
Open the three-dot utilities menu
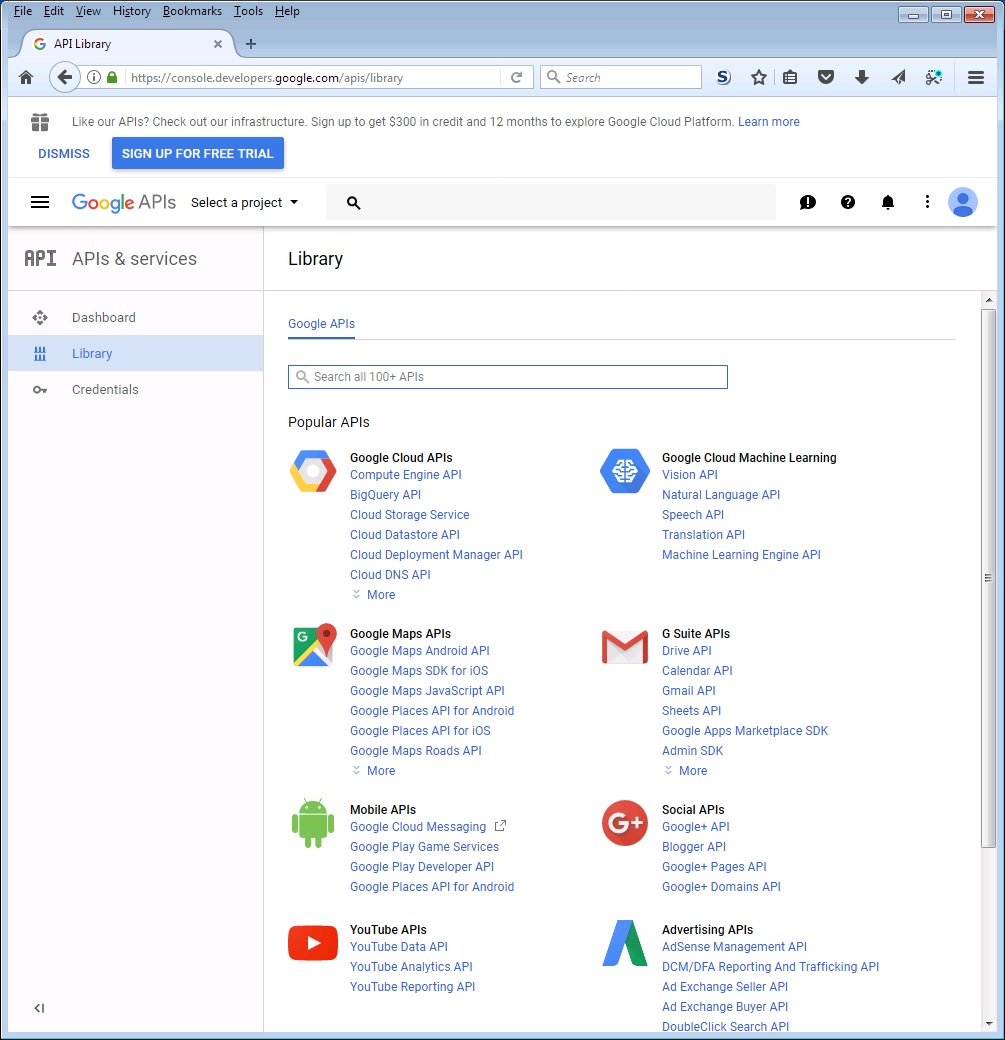(927, 202)
